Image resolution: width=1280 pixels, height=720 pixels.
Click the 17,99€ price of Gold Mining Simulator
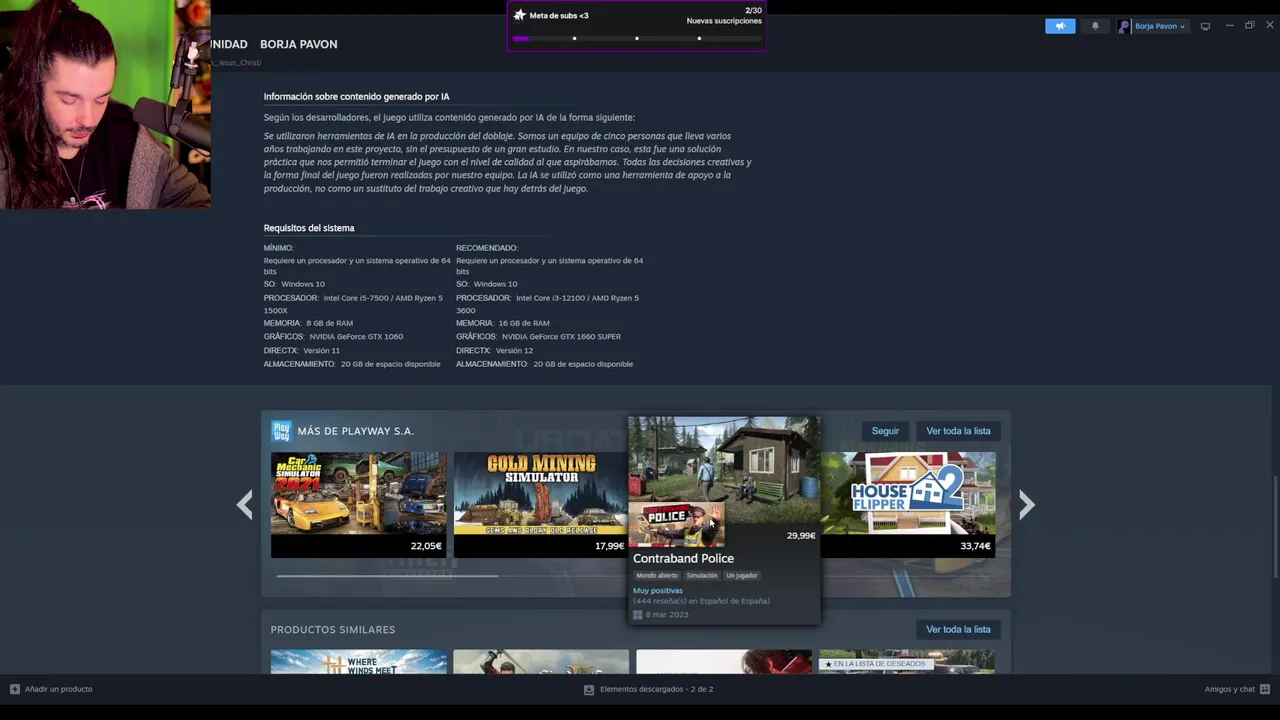[x=609, y=546]
